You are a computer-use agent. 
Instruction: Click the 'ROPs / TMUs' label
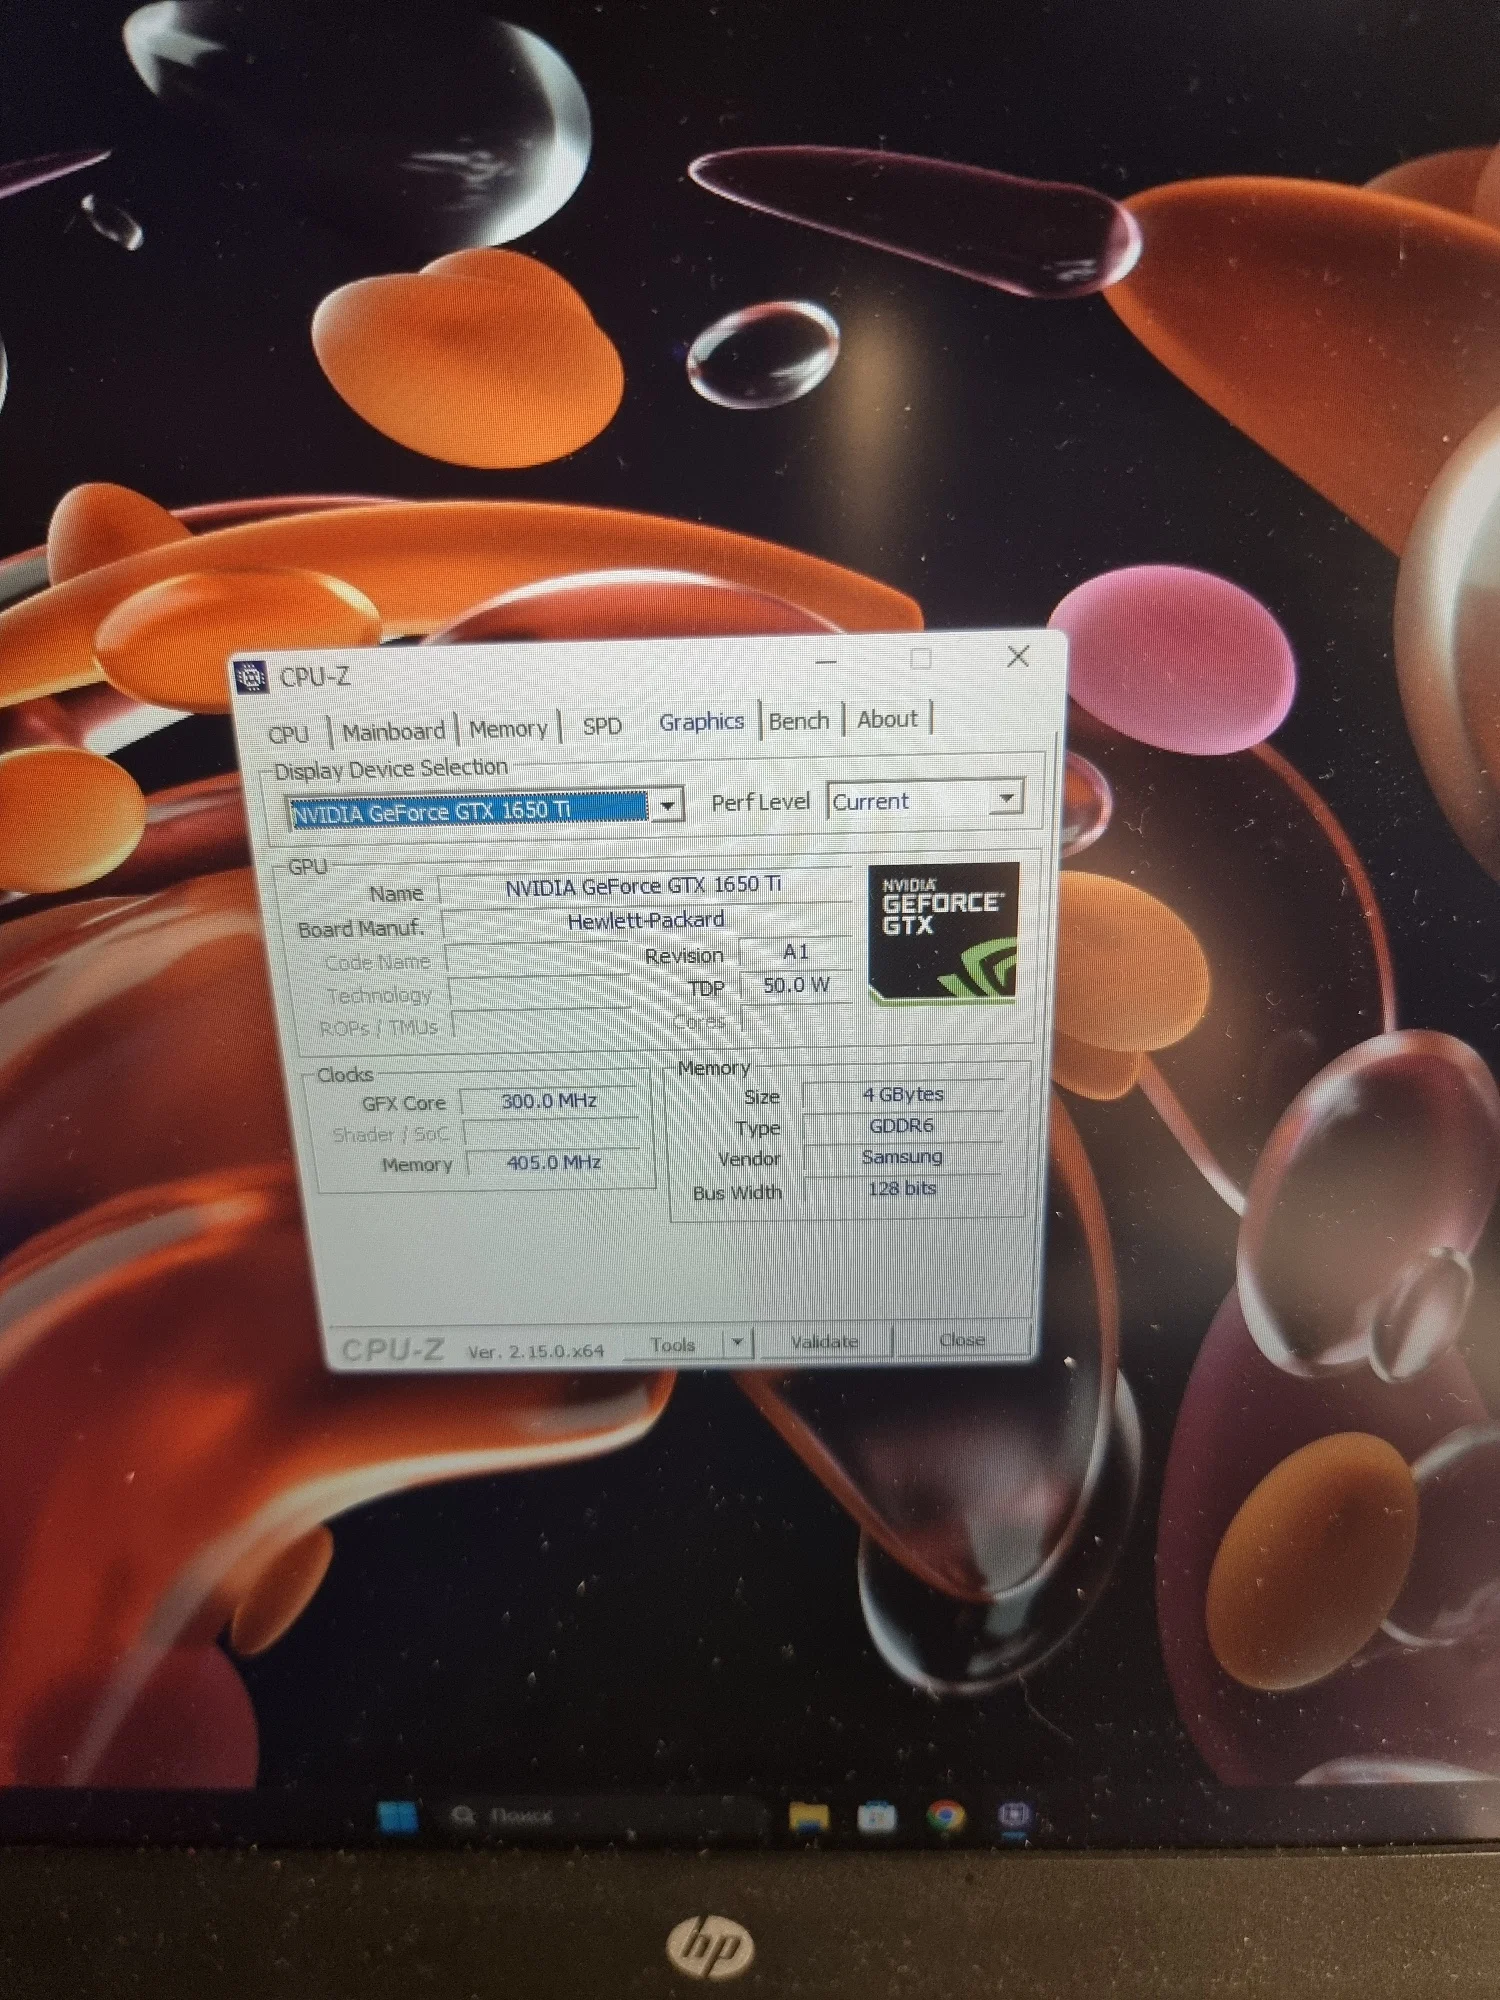pyautogui.click(x=379, y=1028)
